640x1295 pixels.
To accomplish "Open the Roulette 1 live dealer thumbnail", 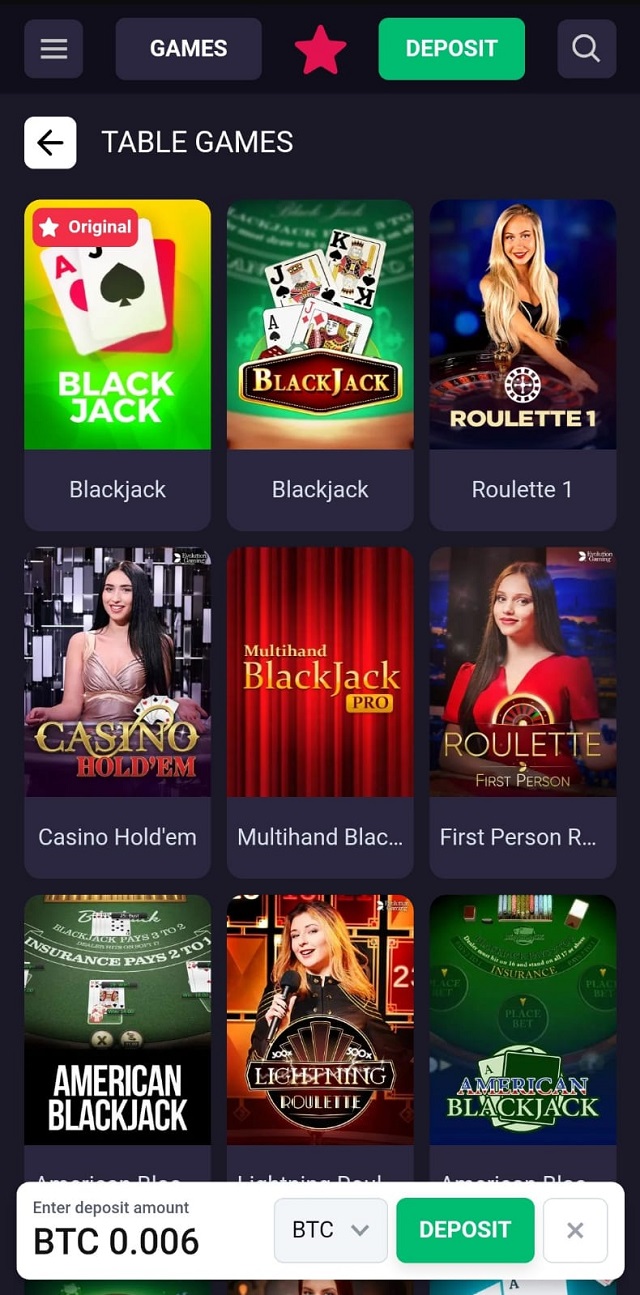I will tap(523, 324).
